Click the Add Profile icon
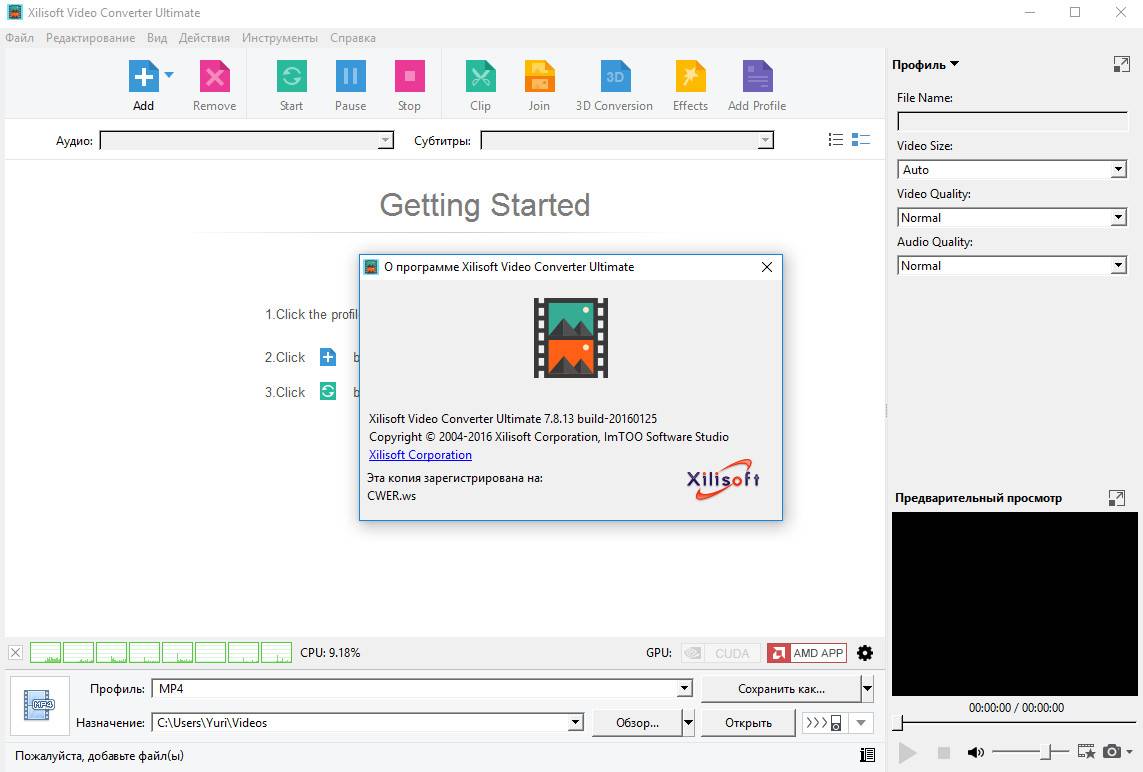This screenshot has width=1143, height=772. [x=757, y=77]
